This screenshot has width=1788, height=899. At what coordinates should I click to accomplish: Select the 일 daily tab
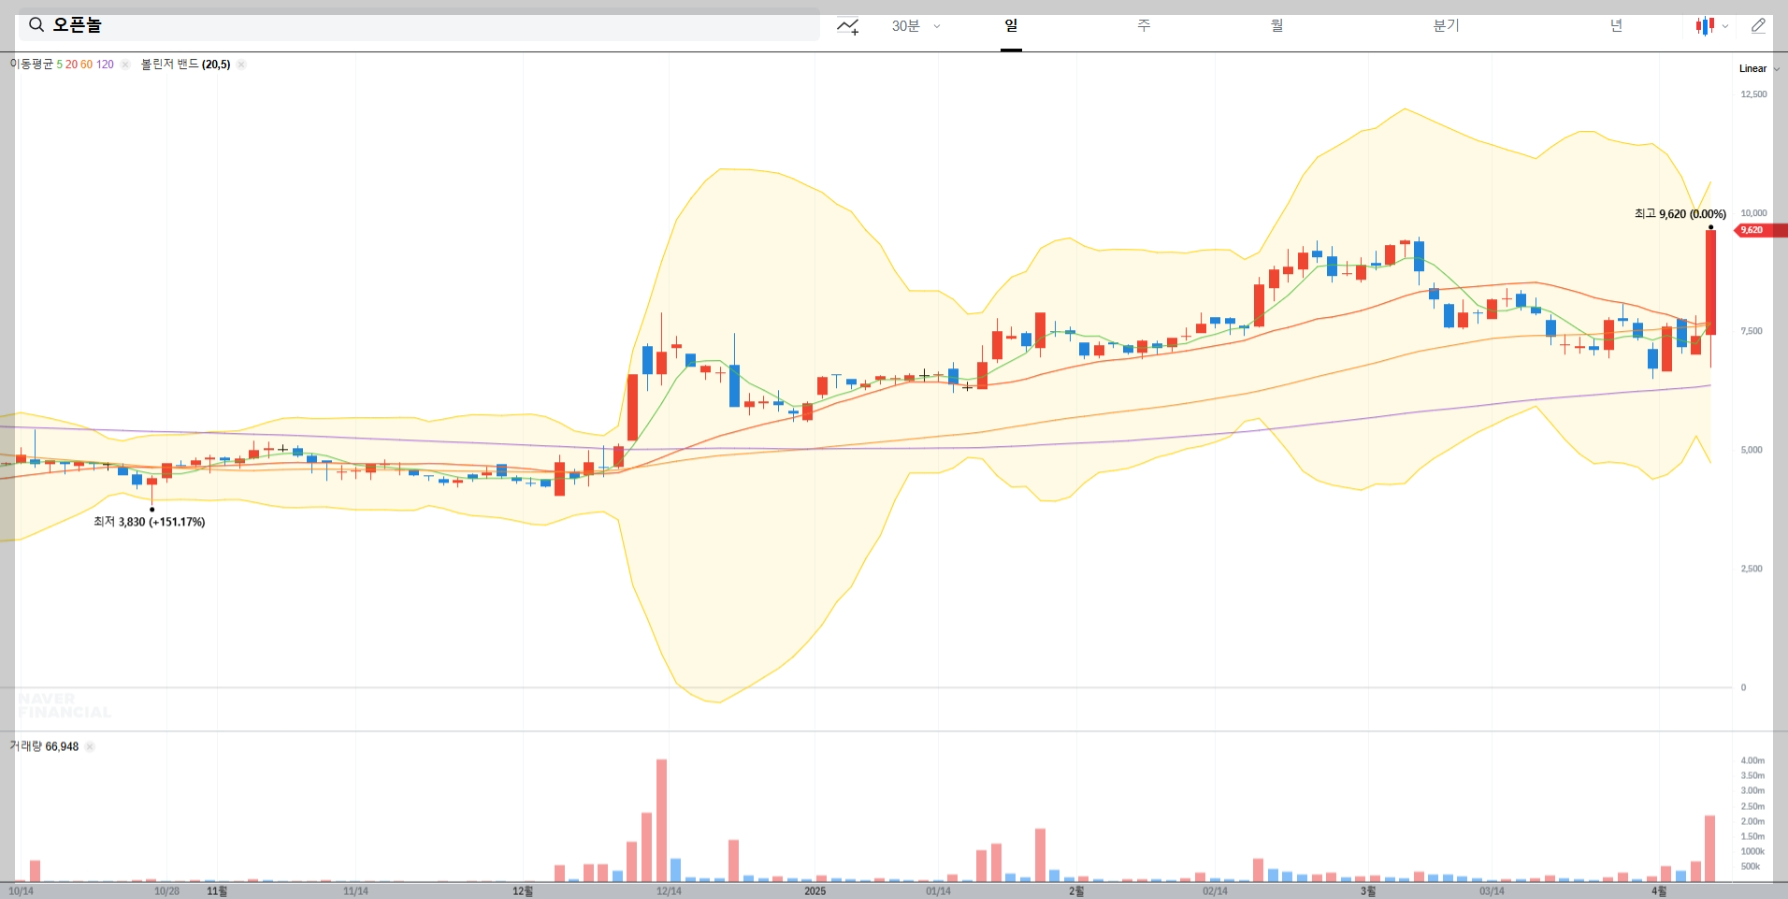coord(1011,26)
